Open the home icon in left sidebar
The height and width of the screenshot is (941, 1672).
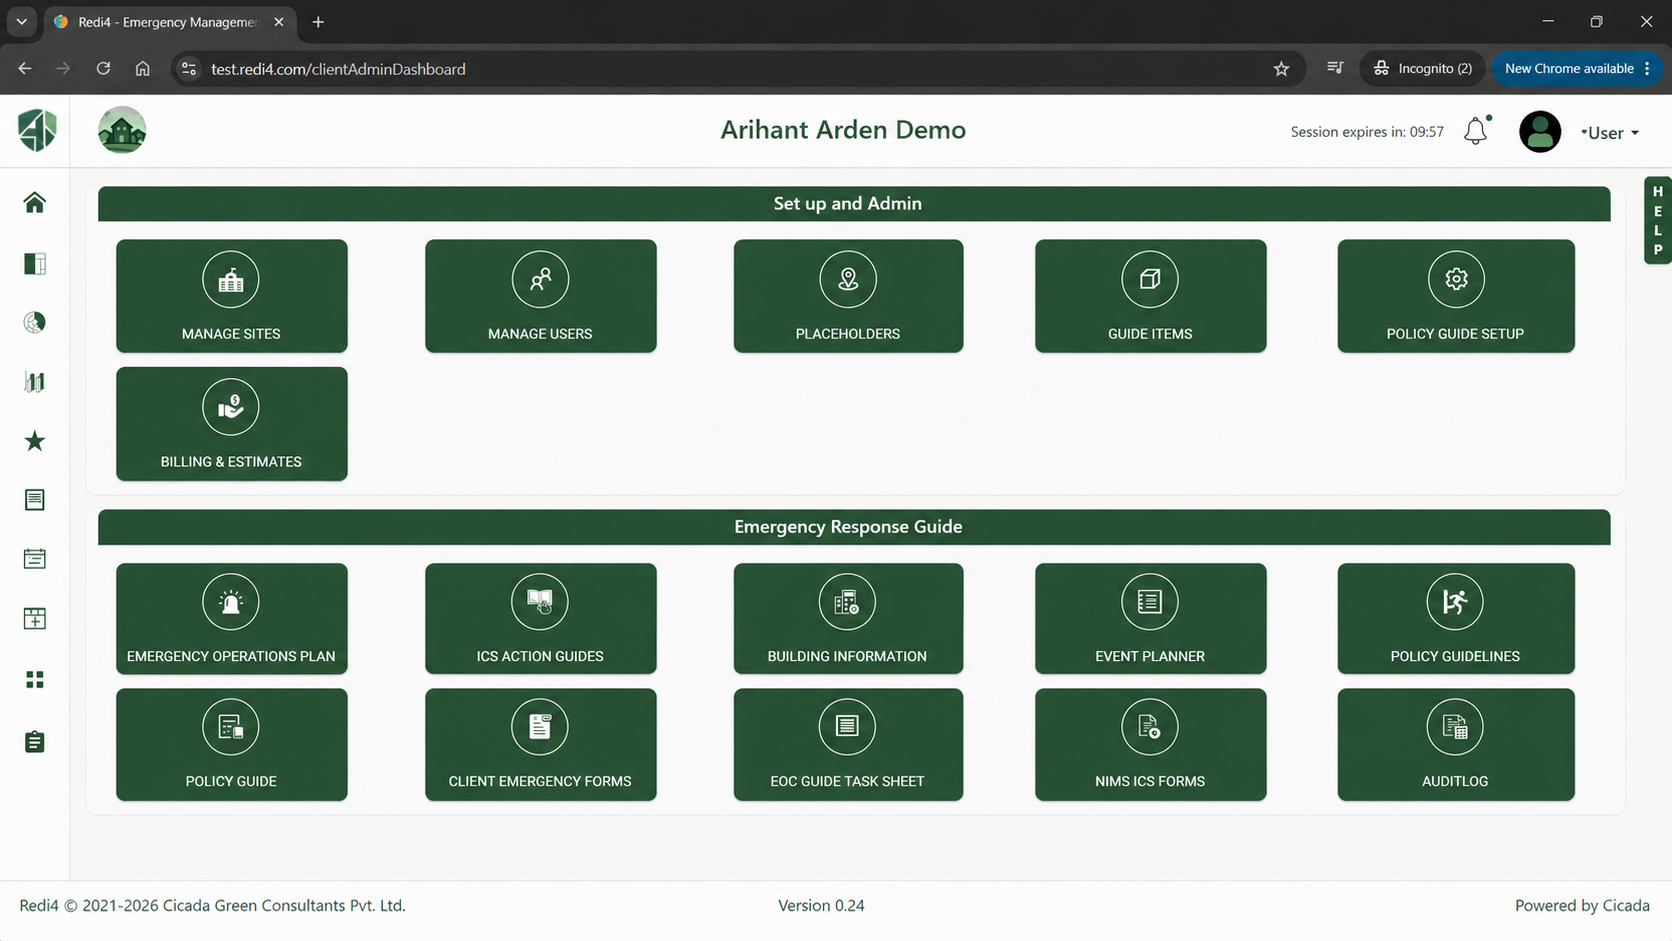(x=35, y=203)
